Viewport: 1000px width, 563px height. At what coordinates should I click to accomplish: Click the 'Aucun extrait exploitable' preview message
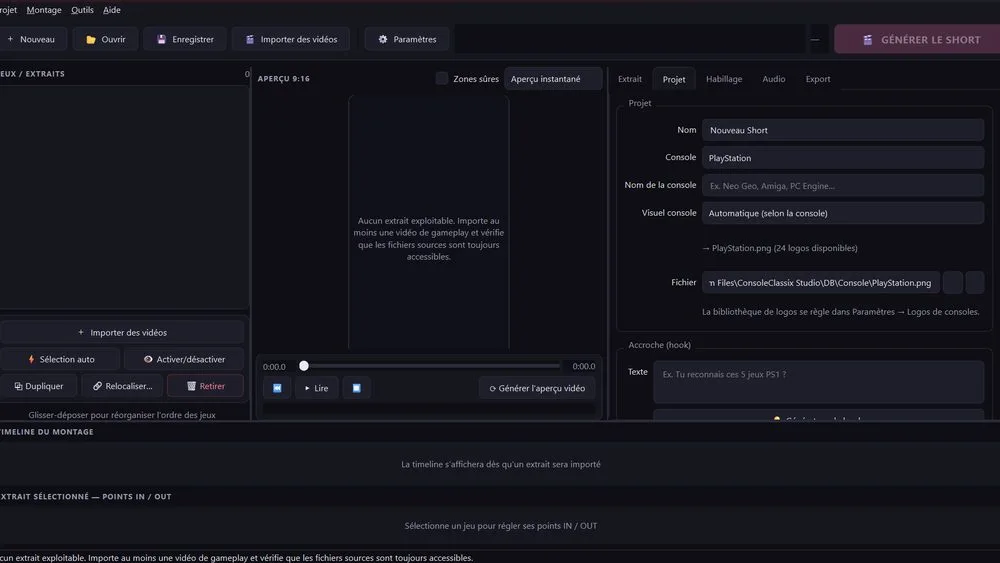[429, 238]
